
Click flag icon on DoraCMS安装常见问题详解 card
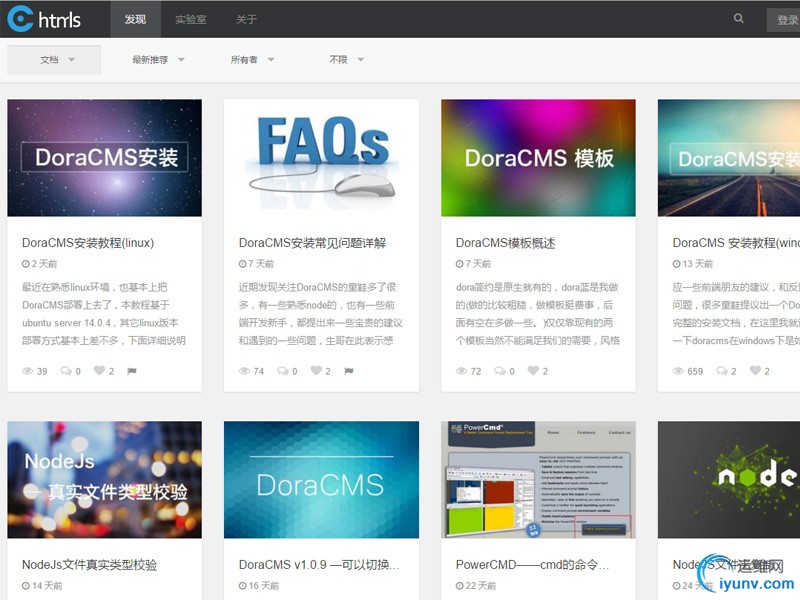click(x=348, y=371)
